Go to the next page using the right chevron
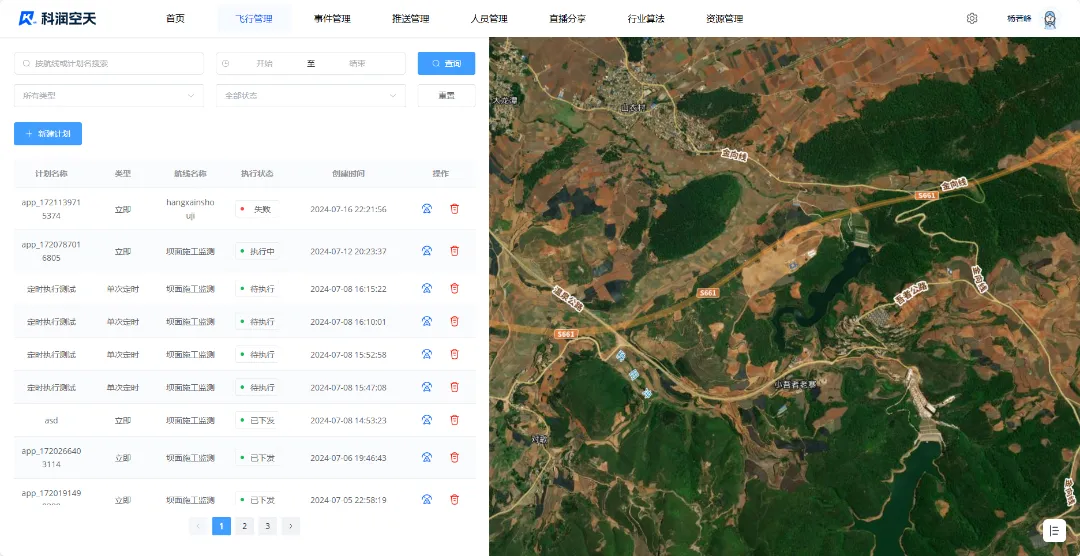This screenshot has width=1080, height=556. (x=290, y=525)
